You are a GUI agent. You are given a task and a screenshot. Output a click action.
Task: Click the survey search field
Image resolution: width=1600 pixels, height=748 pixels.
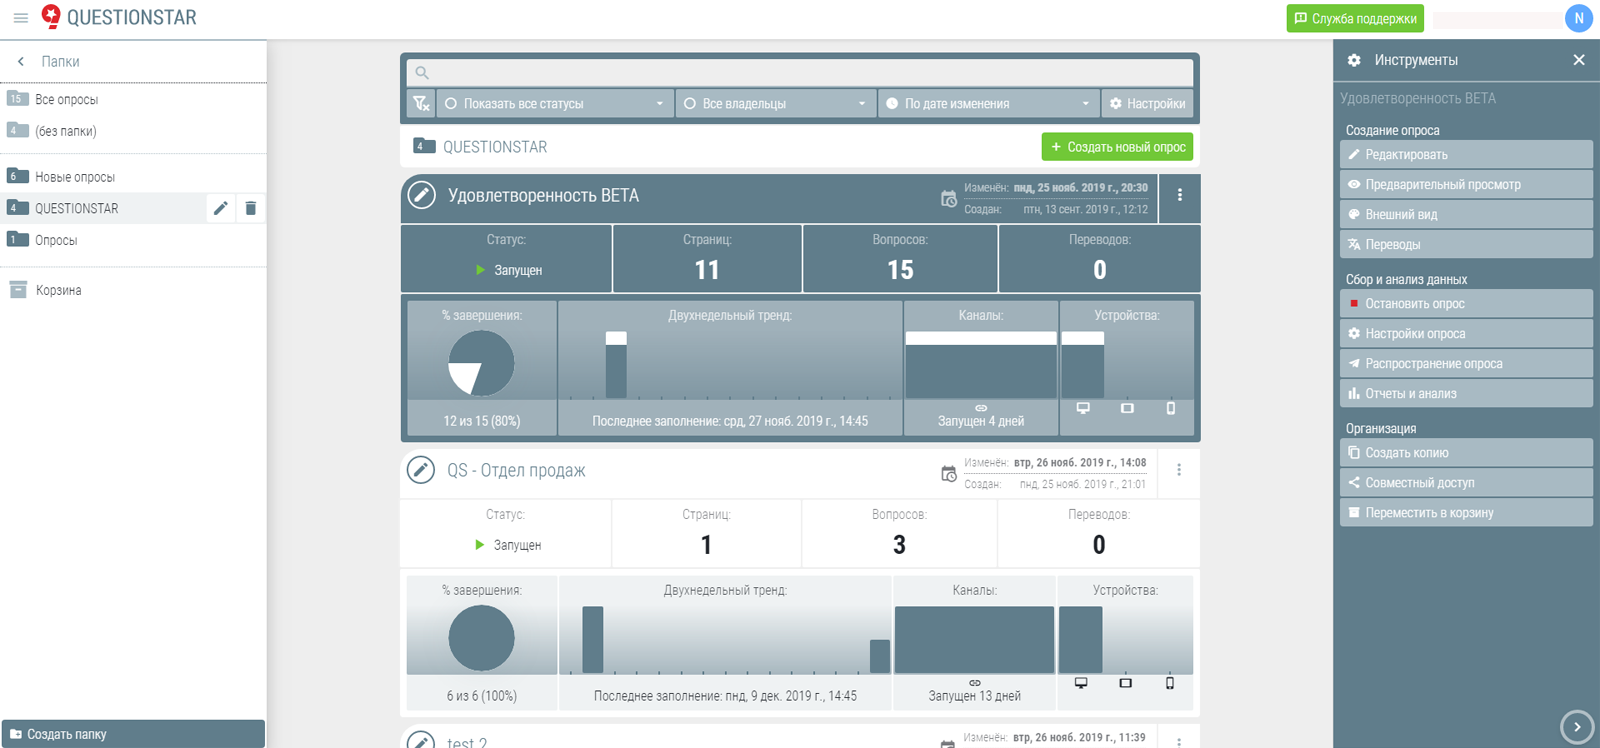click(x=800, y=72)
